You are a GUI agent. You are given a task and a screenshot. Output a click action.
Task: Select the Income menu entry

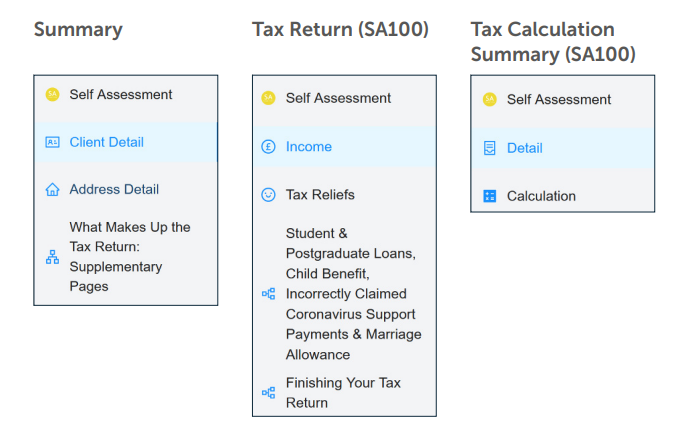pyautogui.click(x=344, y=147)
